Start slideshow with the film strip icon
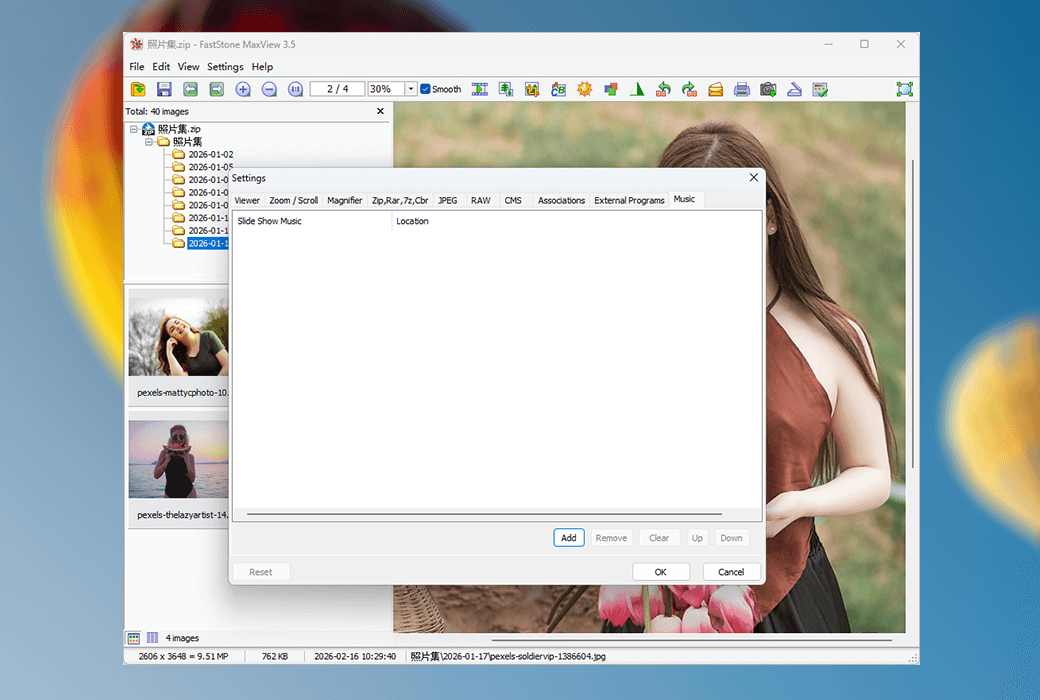The width and height of the screenshot is (1040, 700). click(480, 89)
